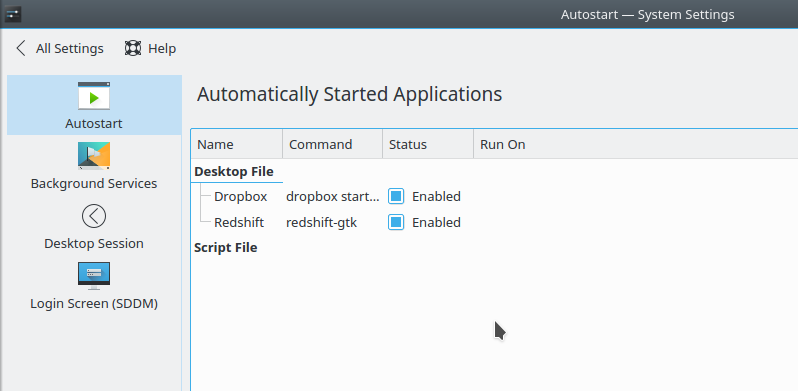Select the Dropbox entry in list
This screenshot has height=391, width=798.
240,196
